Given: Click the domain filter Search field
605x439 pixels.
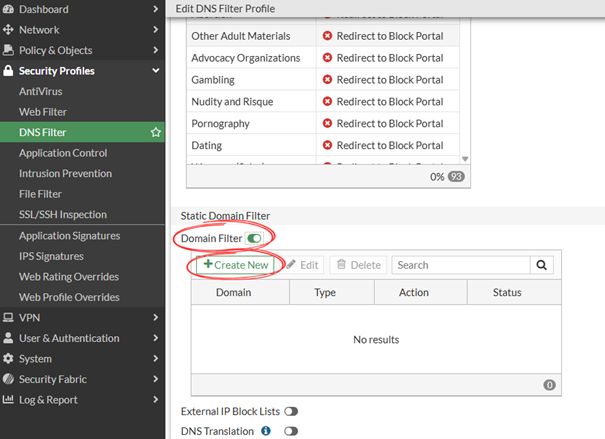Looking at the screenshot, I should pyautogui.click(x=460, y=265).
